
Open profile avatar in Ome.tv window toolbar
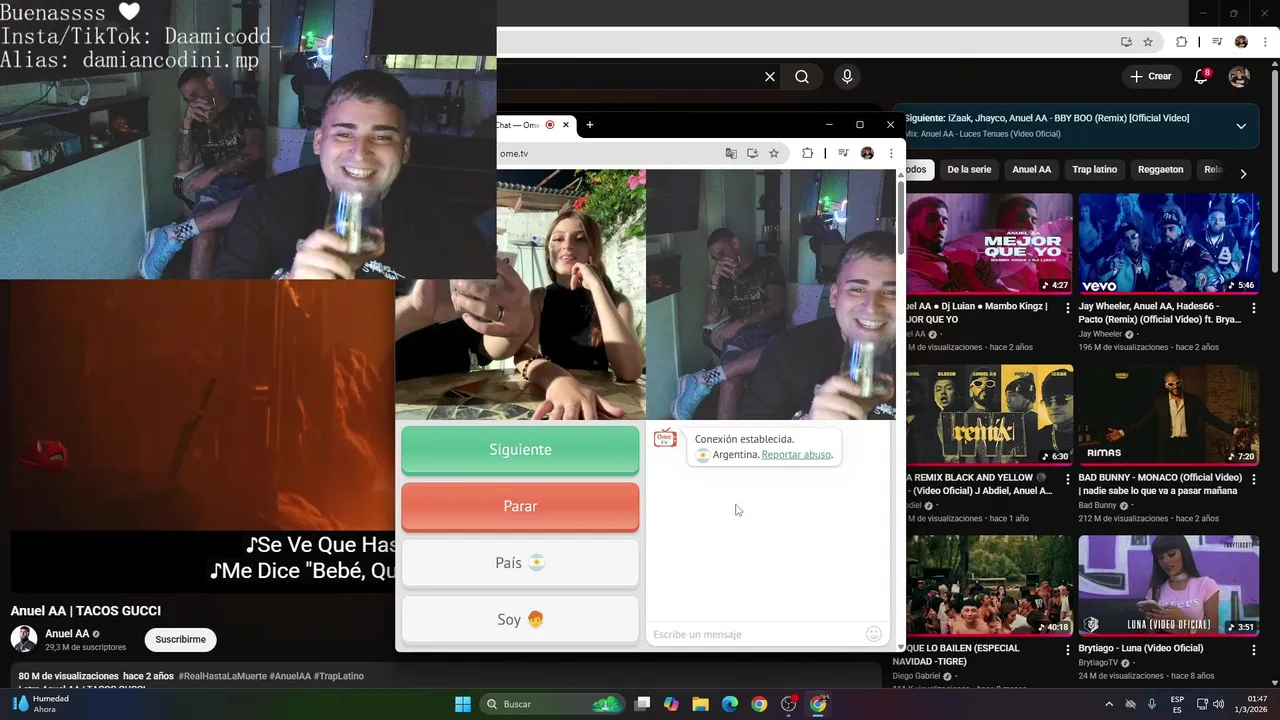tap(867, 153)
